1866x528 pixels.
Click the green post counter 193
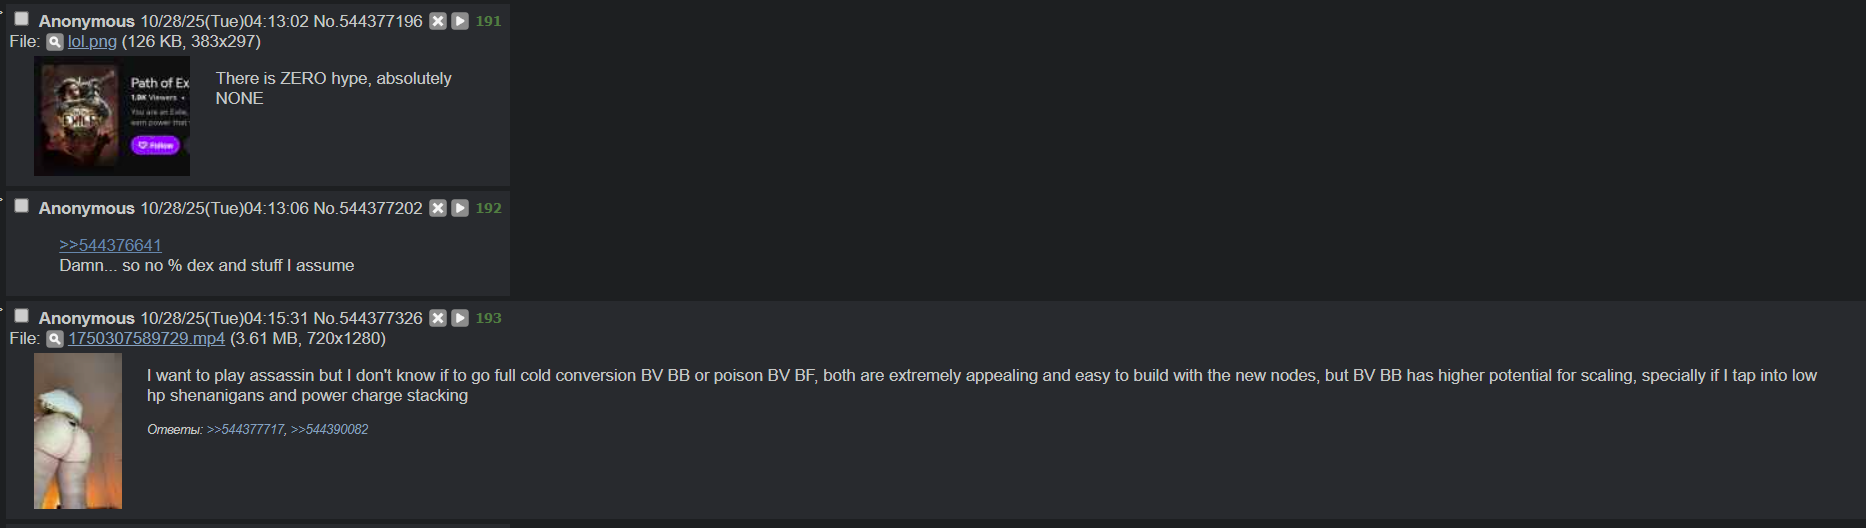tap(489, 318)
